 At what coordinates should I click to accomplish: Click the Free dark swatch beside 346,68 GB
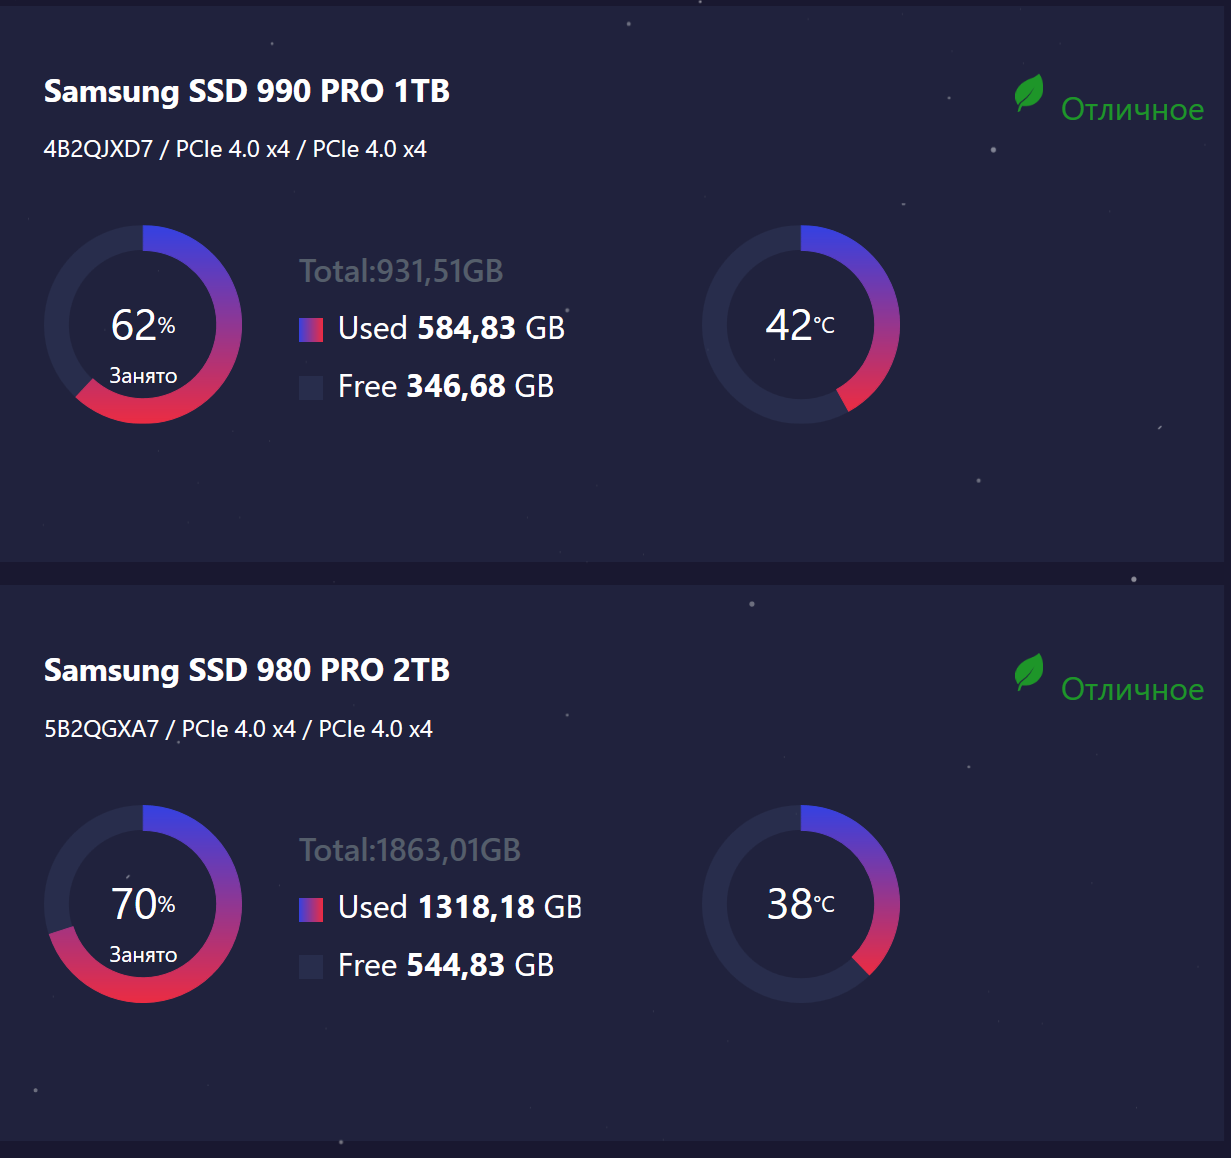pyautogui.click(x=311, y=388)
